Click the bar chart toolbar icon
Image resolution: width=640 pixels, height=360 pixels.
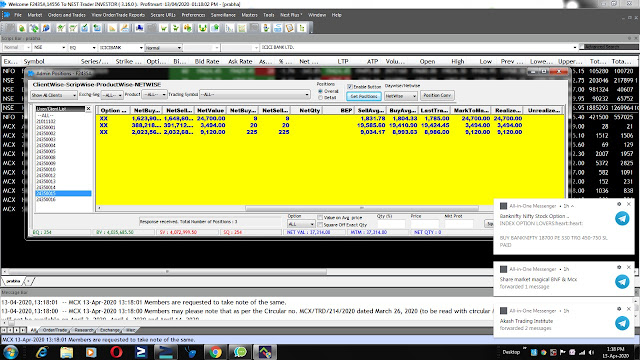(229, 28)
